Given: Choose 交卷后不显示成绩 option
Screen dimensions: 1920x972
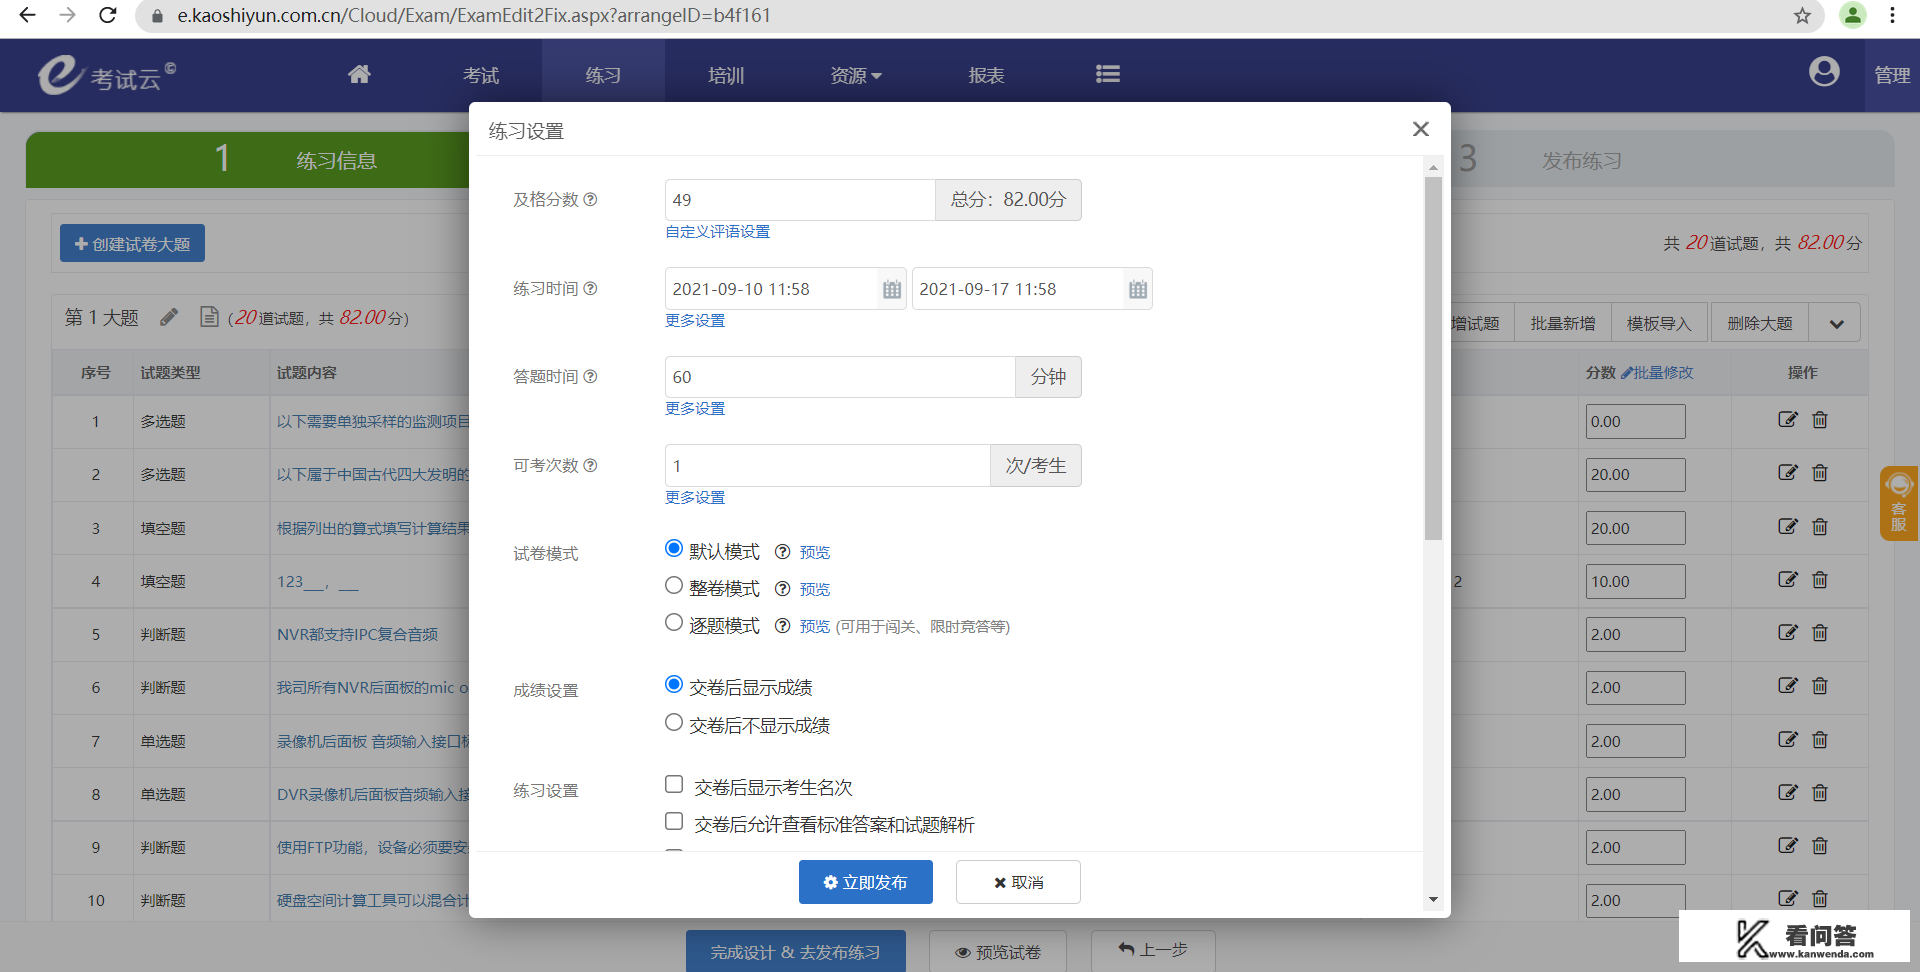Looking at the screenshot, I should coord(674,722).
